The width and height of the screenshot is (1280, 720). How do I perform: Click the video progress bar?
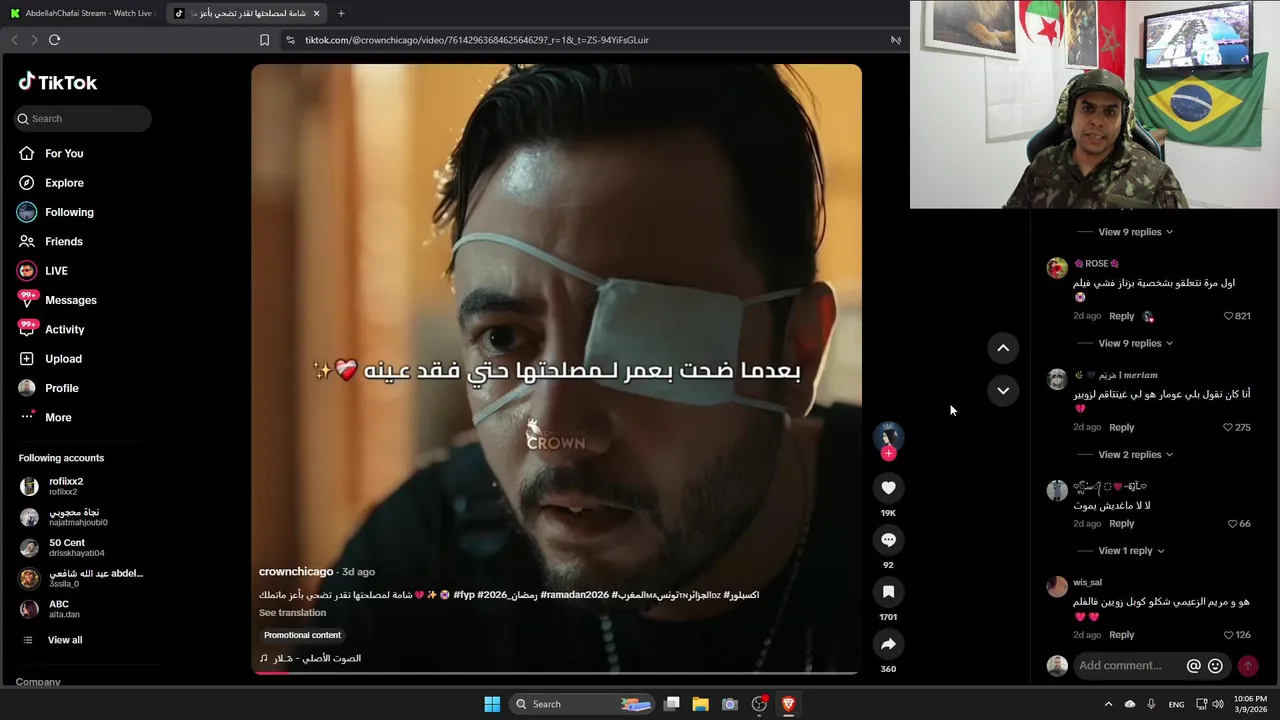click(556, 672)
